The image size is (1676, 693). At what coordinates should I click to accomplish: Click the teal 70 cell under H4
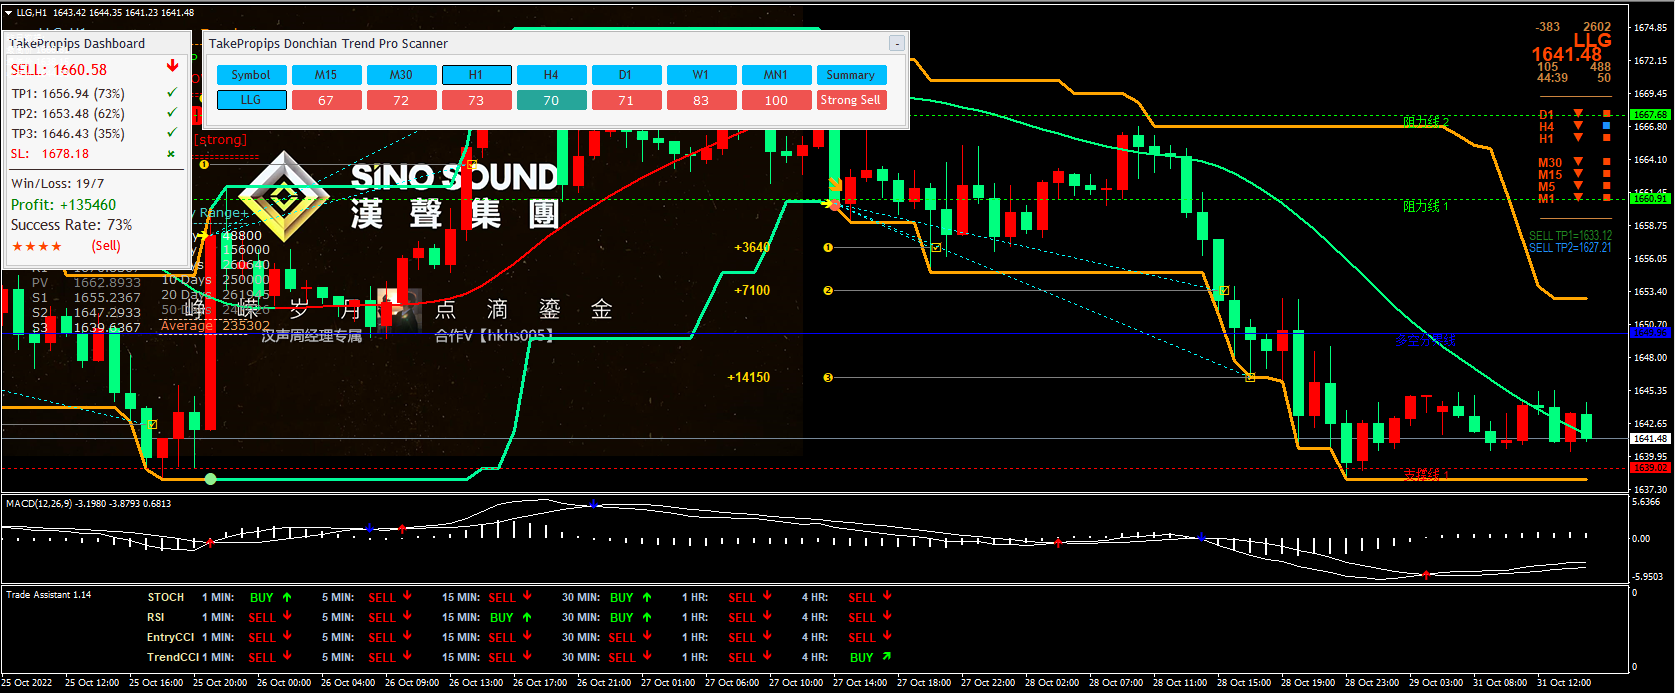pos(551,100)
